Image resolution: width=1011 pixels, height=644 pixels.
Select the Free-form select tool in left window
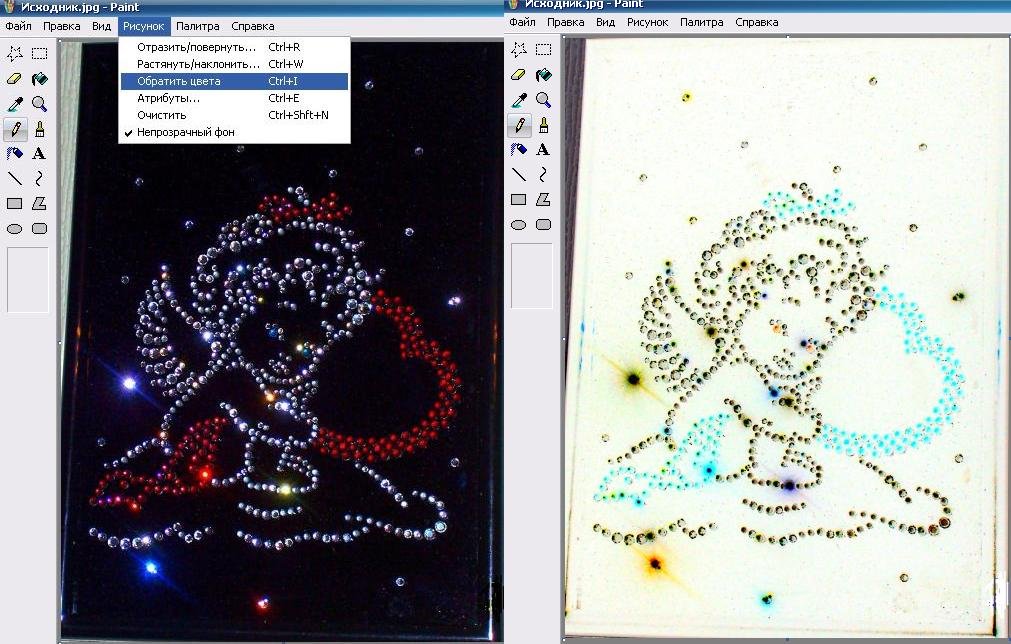(15, 53)
